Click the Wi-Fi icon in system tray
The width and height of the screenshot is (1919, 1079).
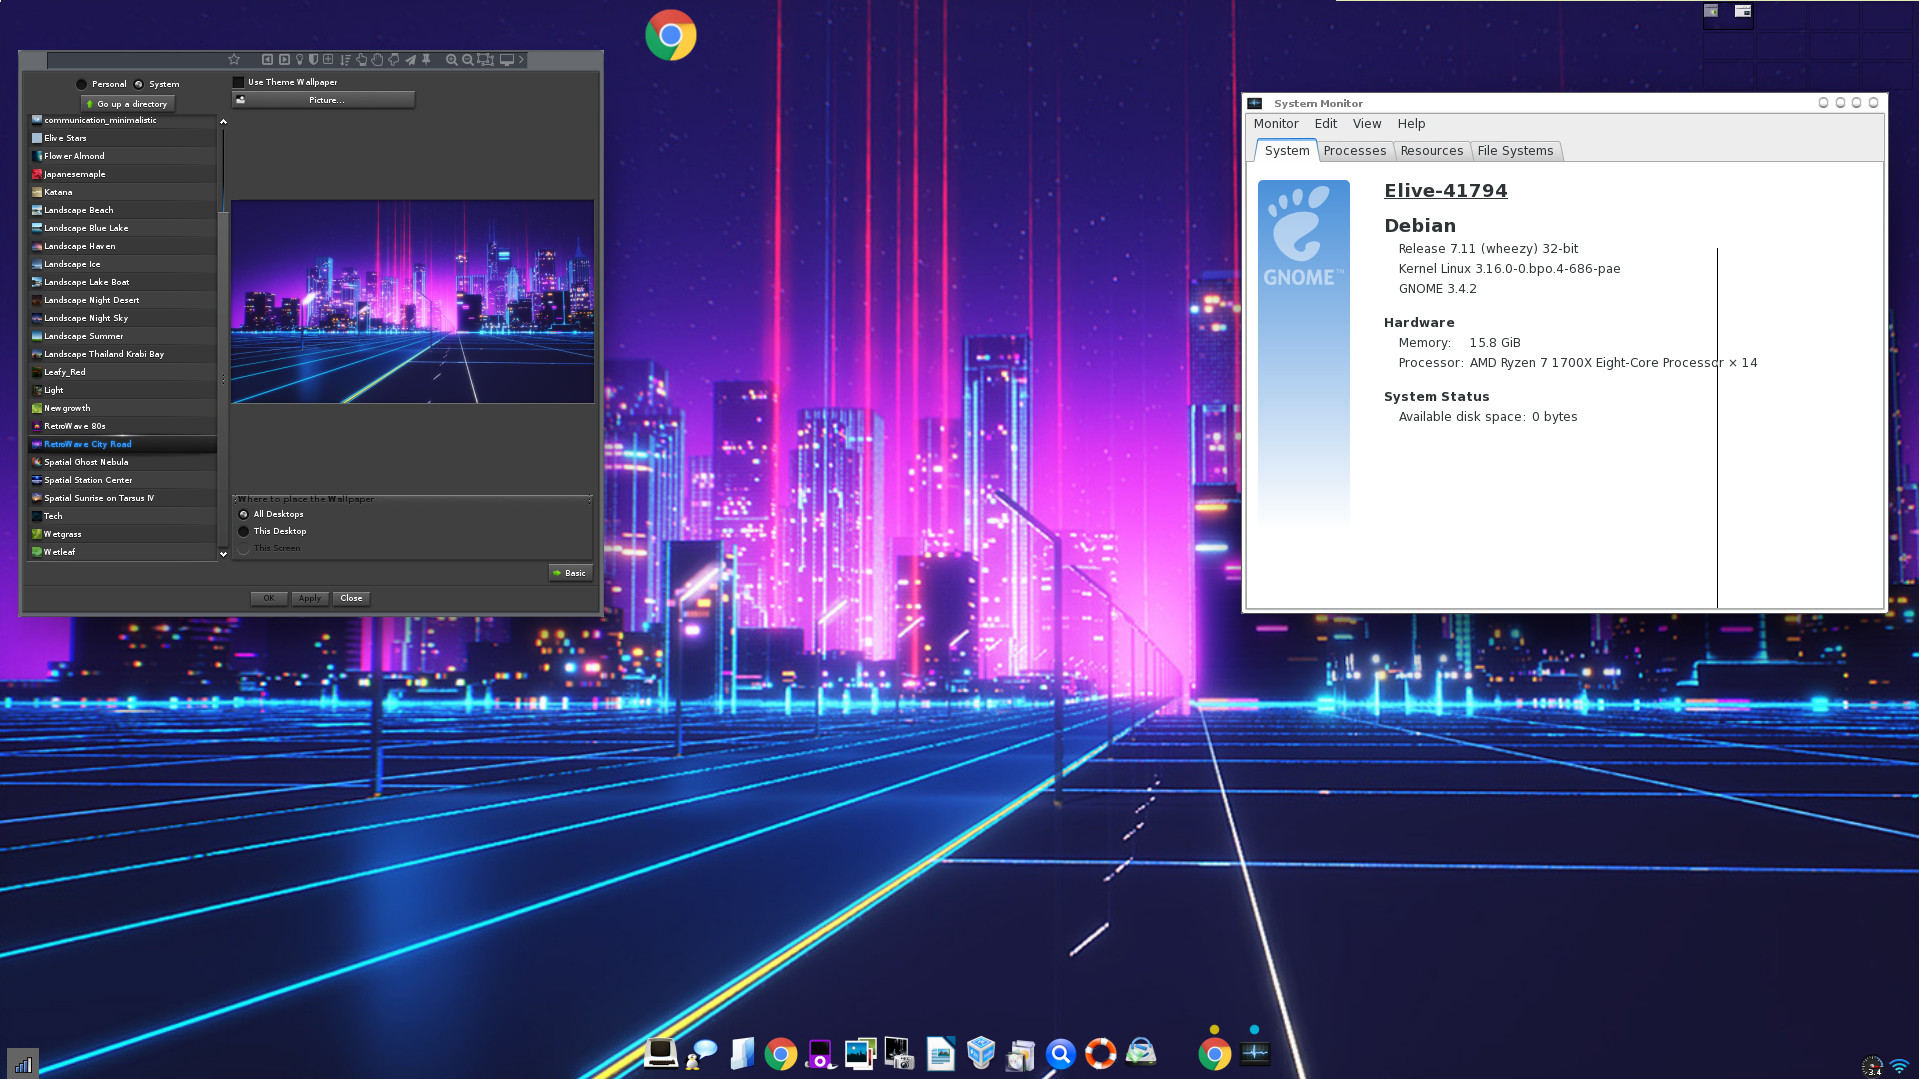(x=1898, y=1066)
